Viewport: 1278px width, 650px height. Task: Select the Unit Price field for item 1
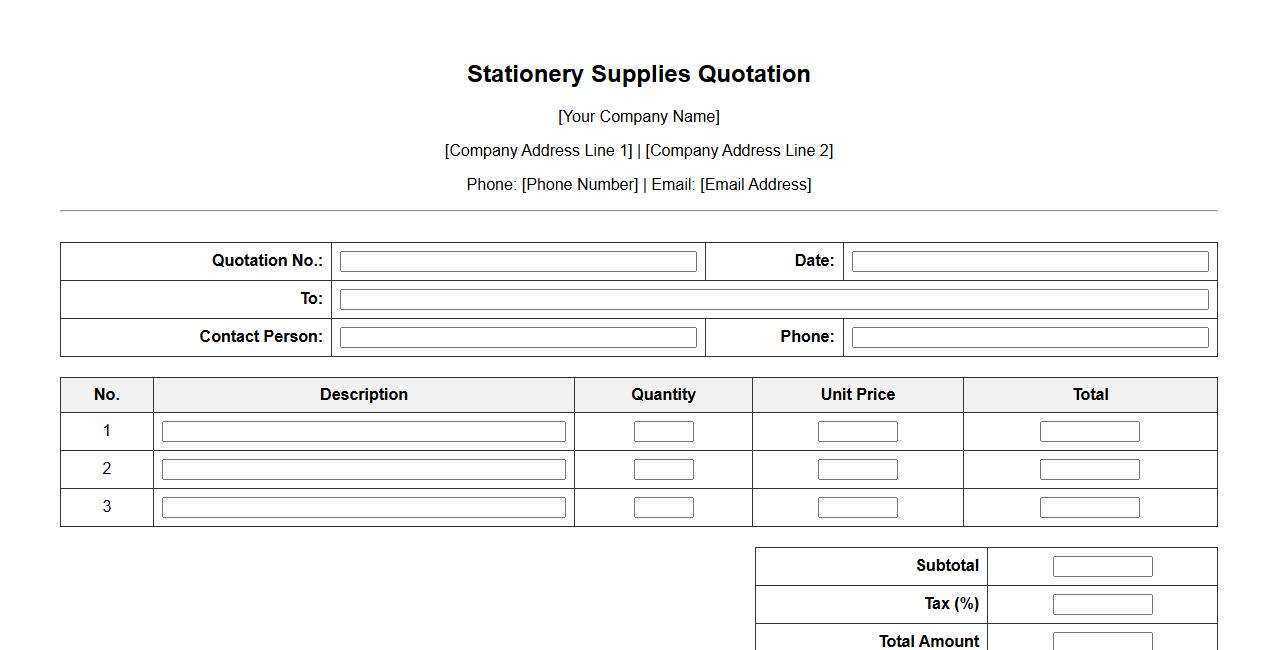tap(858, 432)
